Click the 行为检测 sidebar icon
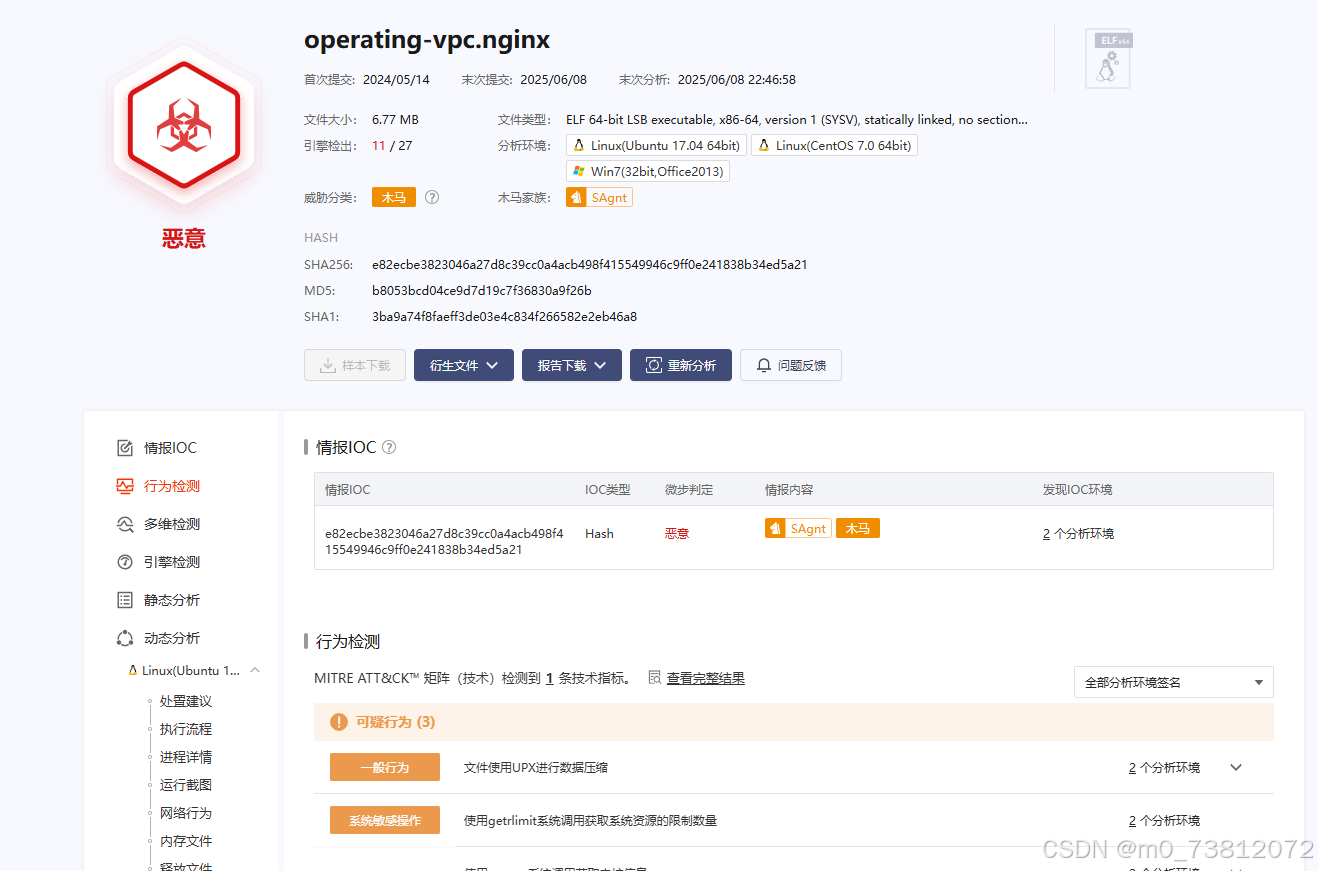 (125, 486)
